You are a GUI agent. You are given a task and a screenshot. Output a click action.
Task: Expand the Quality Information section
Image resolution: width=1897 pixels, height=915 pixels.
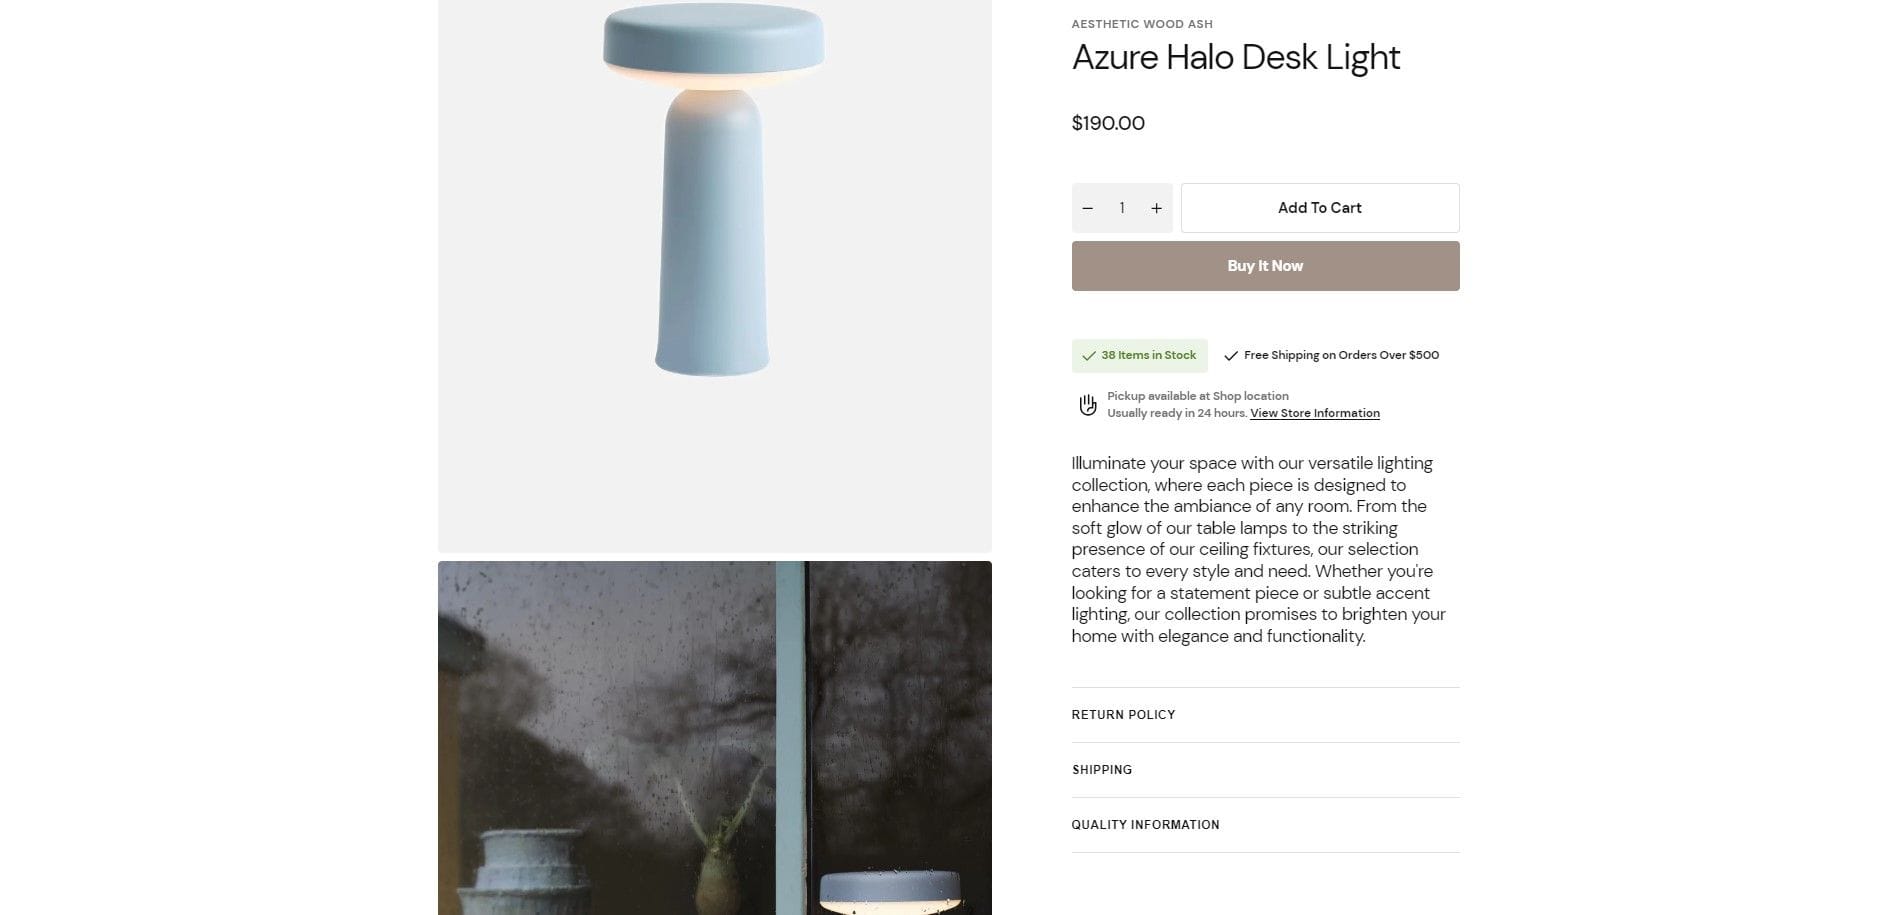pyautogui.click(x=1265, y=825)
